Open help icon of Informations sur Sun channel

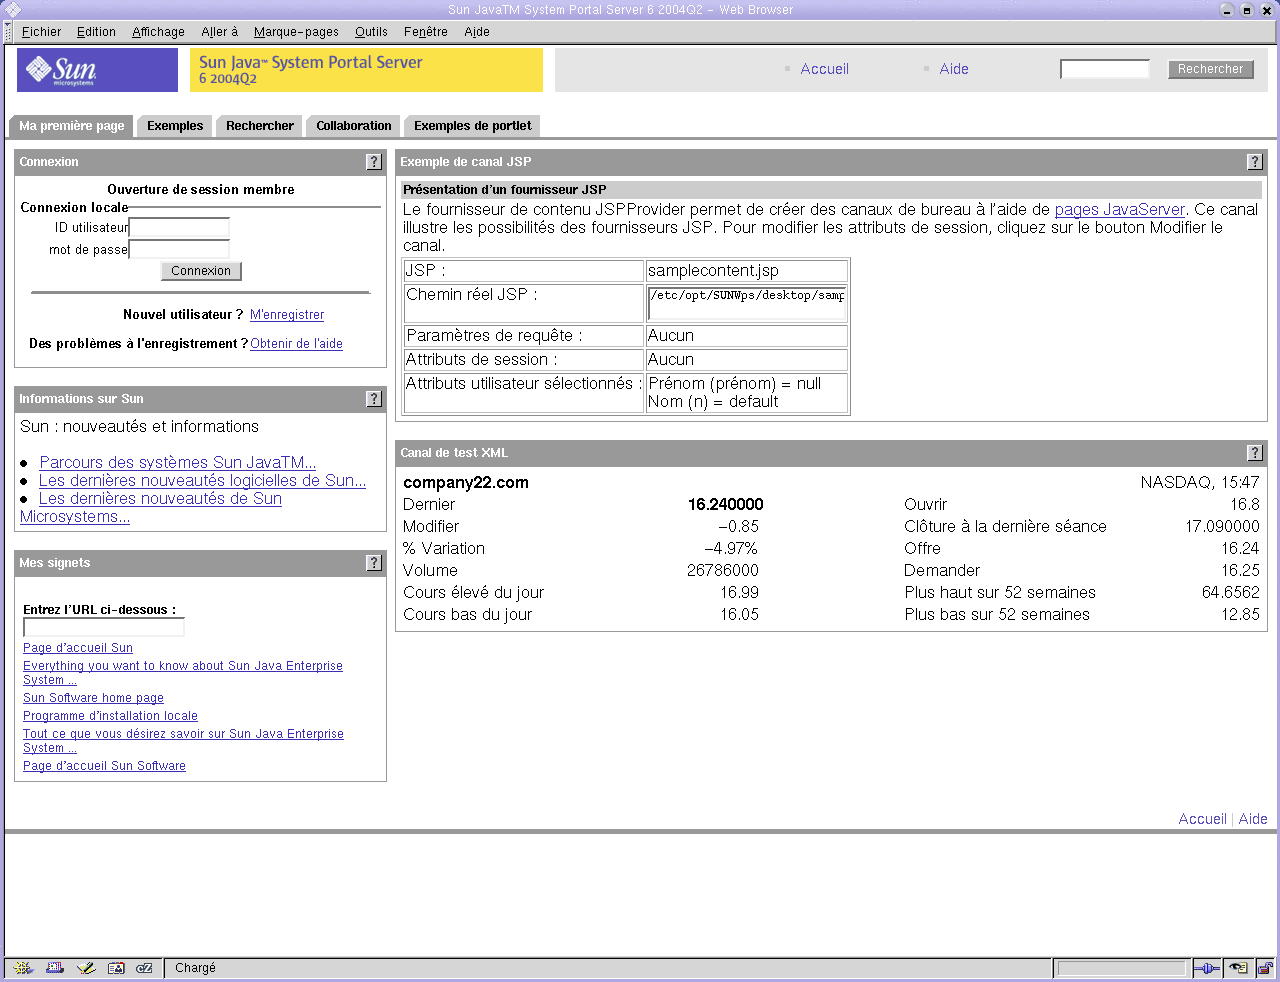(374, 399)
